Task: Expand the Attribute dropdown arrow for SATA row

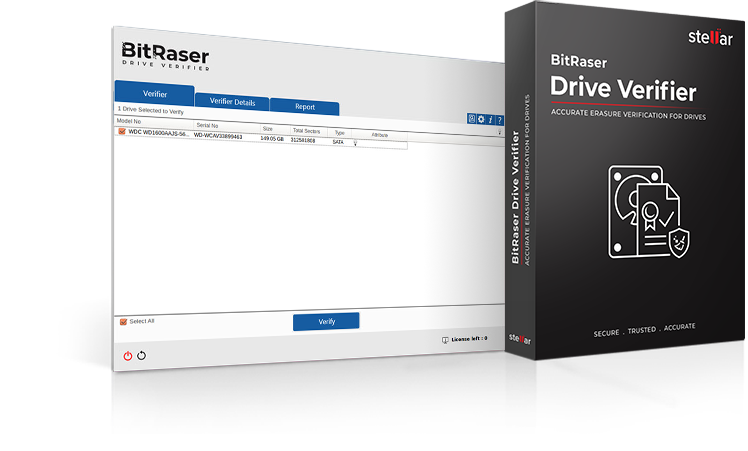Action: [355, 143]
